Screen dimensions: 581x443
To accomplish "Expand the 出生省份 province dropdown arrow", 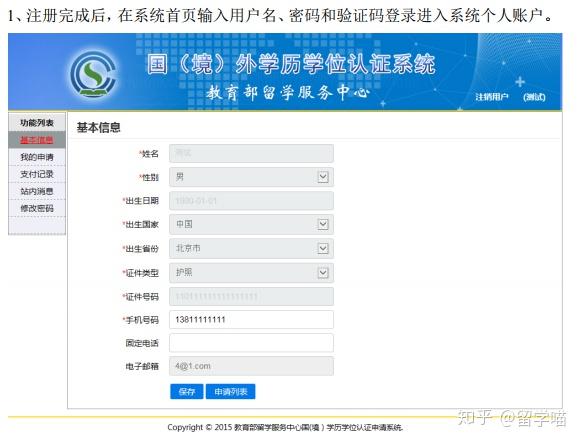I will pos(323,248).
